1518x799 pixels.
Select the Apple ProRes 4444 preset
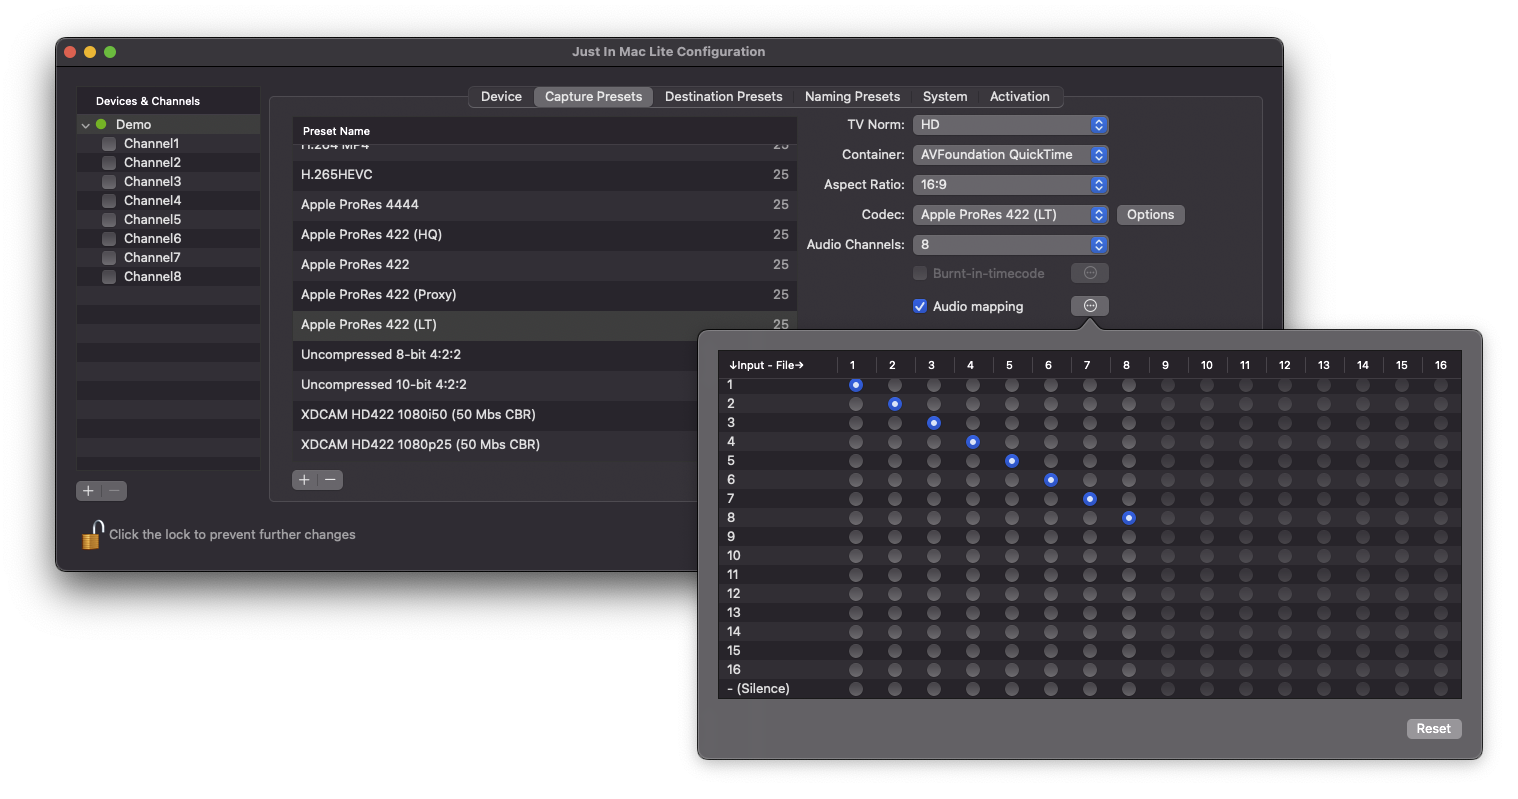pyautogui.click(x=545, y=205)
